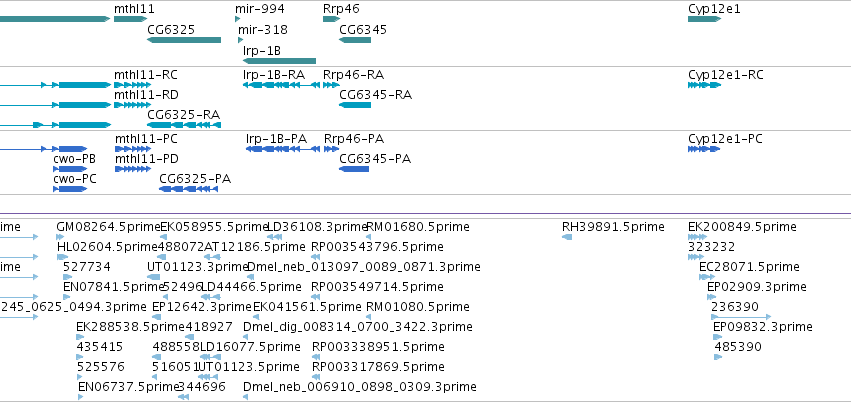The width and height of the screenshot is (851, 402).
Task: Click the CG6325 gene feature bar
Action: 184,40
